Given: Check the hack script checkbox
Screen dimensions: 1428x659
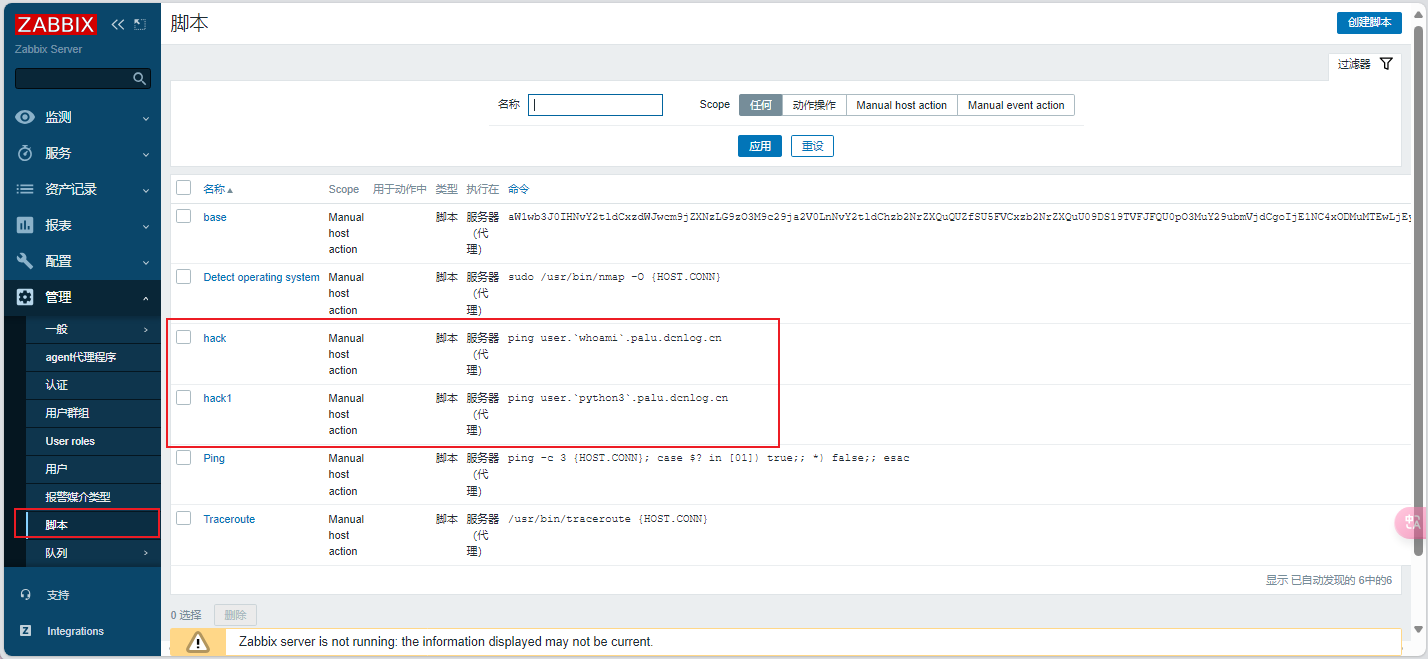Looking at the screenshot, I should [183, 337].
